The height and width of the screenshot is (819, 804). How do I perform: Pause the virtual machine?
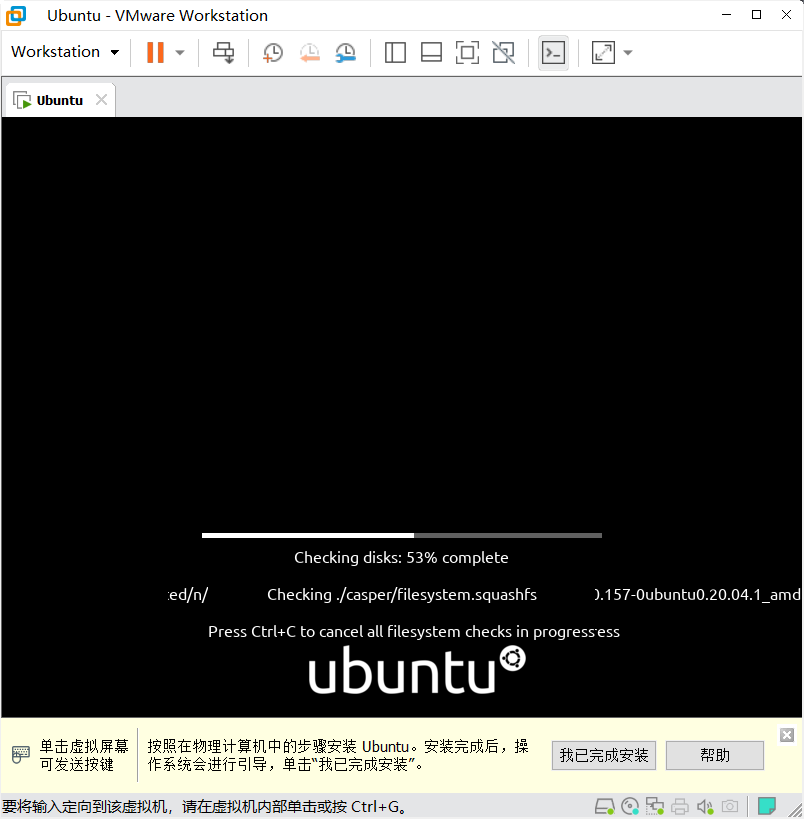pos(155,52)
